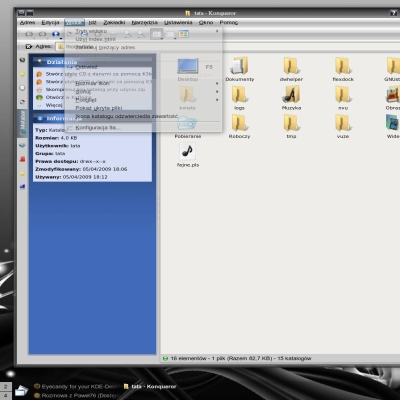Click first 'Stwórz płytę CD' K3b link
The image size is (400, 400).
tap(99, 74)
